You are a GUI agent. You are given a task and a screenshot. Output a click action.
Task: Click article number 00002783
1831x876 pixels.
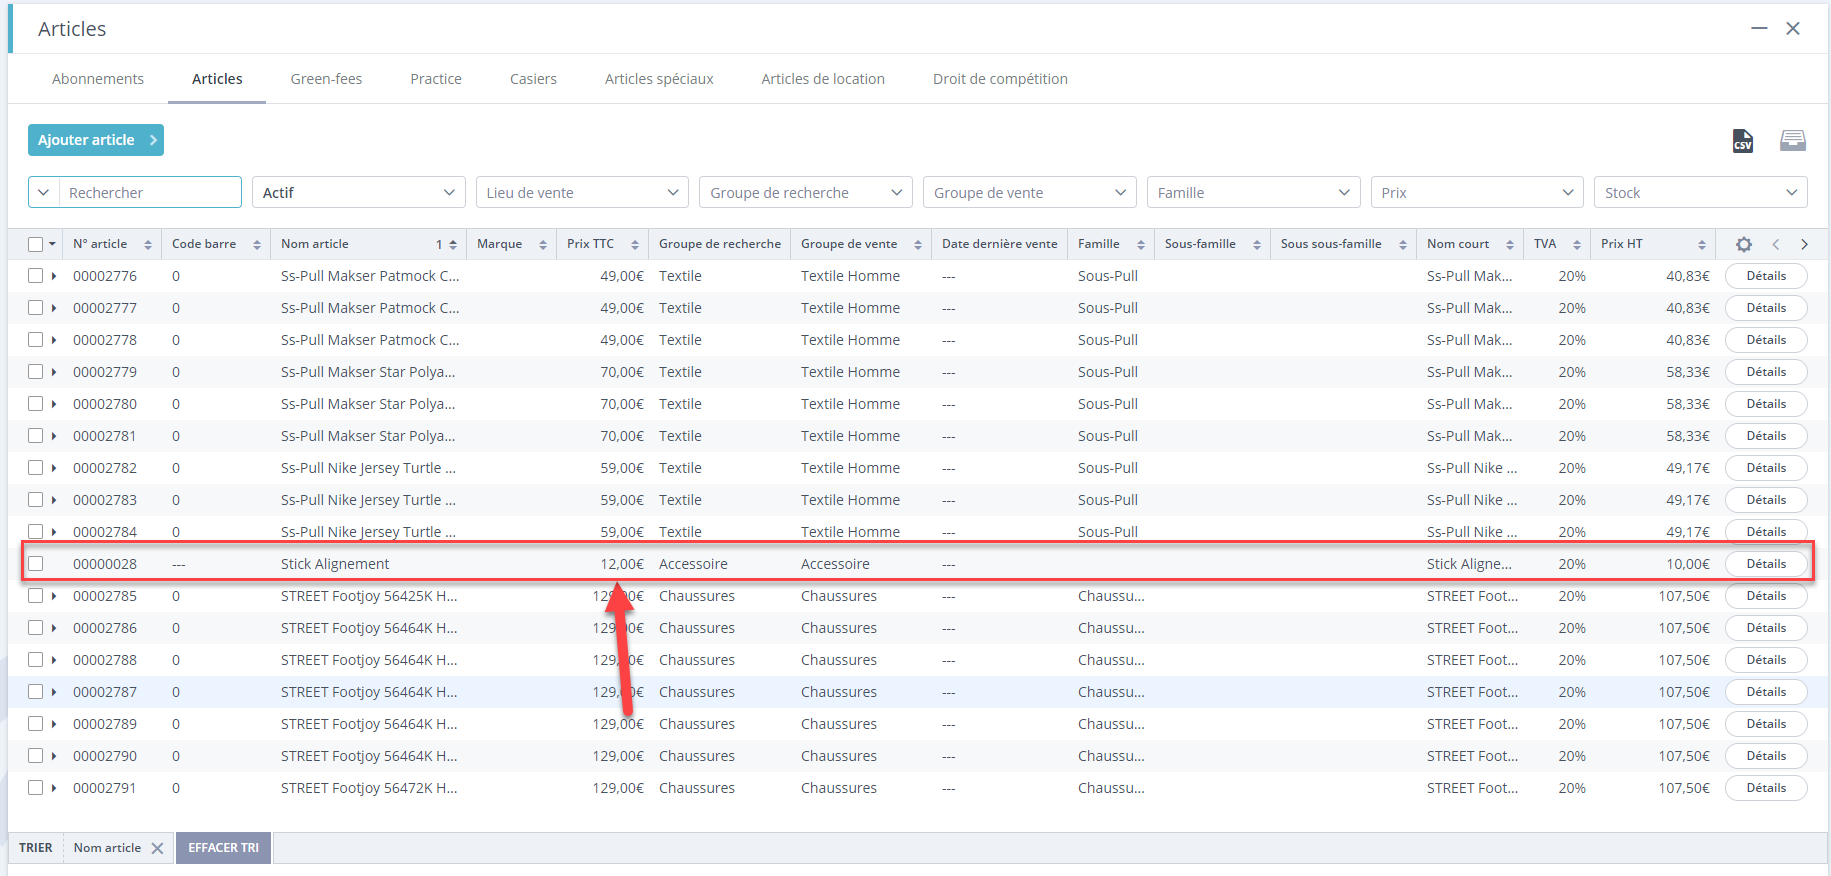[x=105, y=500]
